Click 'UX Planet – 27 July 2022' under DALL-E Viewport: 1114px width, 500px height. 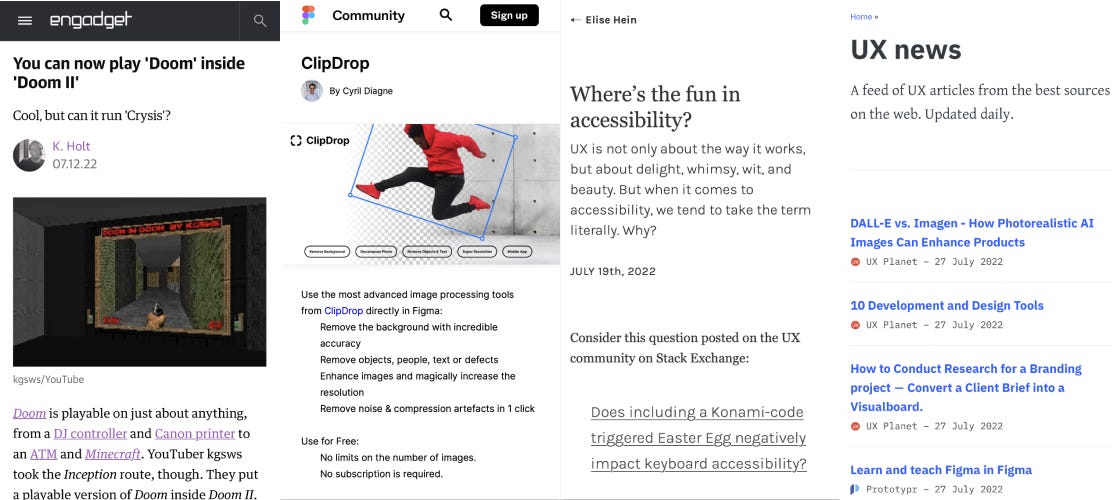pos(934,261)
